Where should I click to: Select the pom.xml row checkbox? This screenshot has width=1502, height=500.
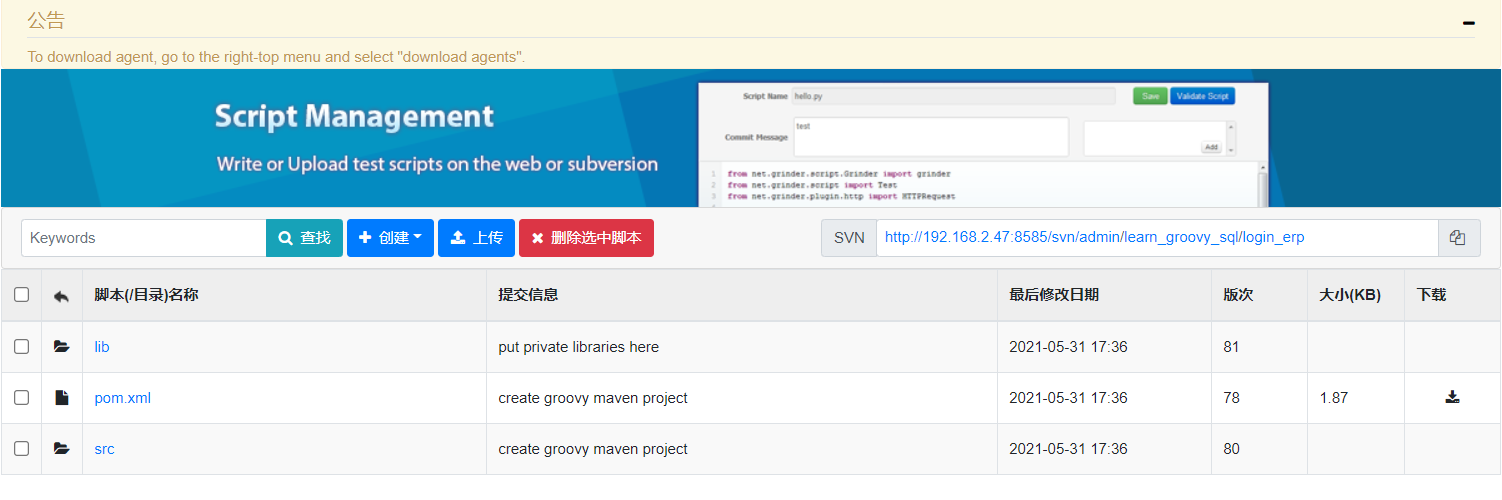[x=21, y=398]
